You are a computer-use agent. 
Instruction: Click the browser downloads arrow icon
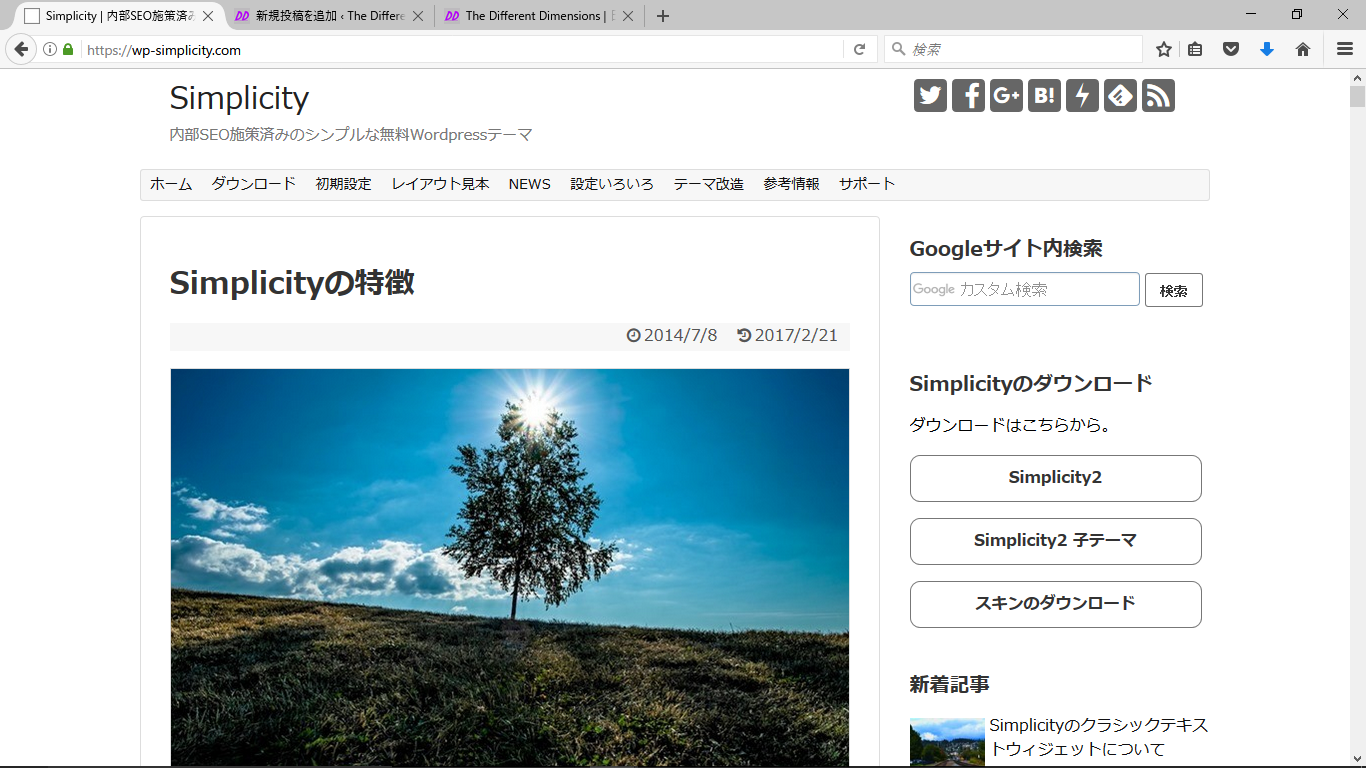click(1267, 49)
